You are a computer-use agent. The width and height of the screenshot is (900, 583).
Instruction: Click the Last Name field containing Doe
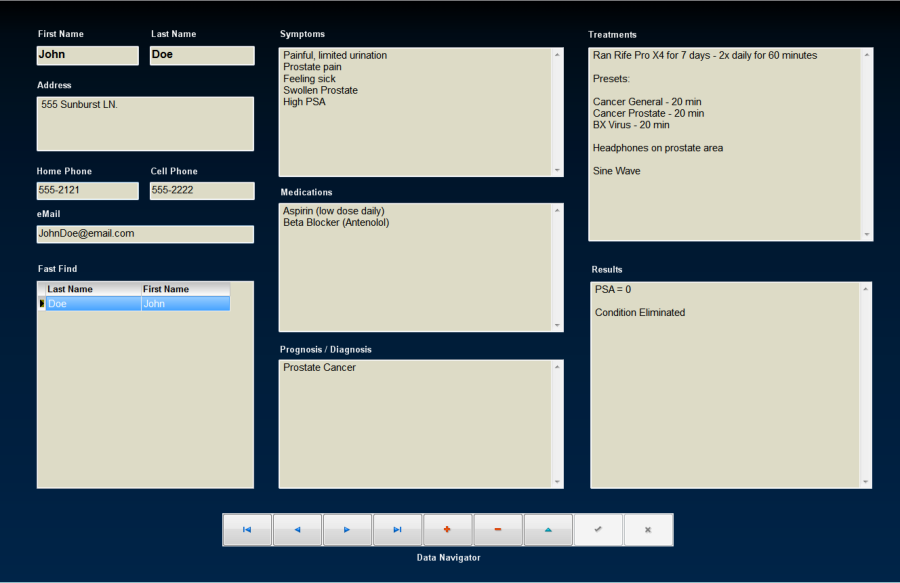202,56
